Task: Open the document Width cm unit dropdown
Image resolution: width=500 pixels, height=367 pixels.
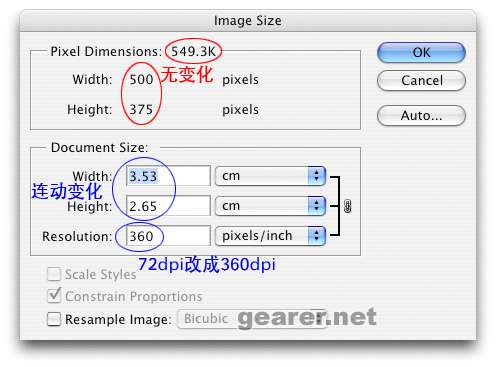Action: [270, 176]
